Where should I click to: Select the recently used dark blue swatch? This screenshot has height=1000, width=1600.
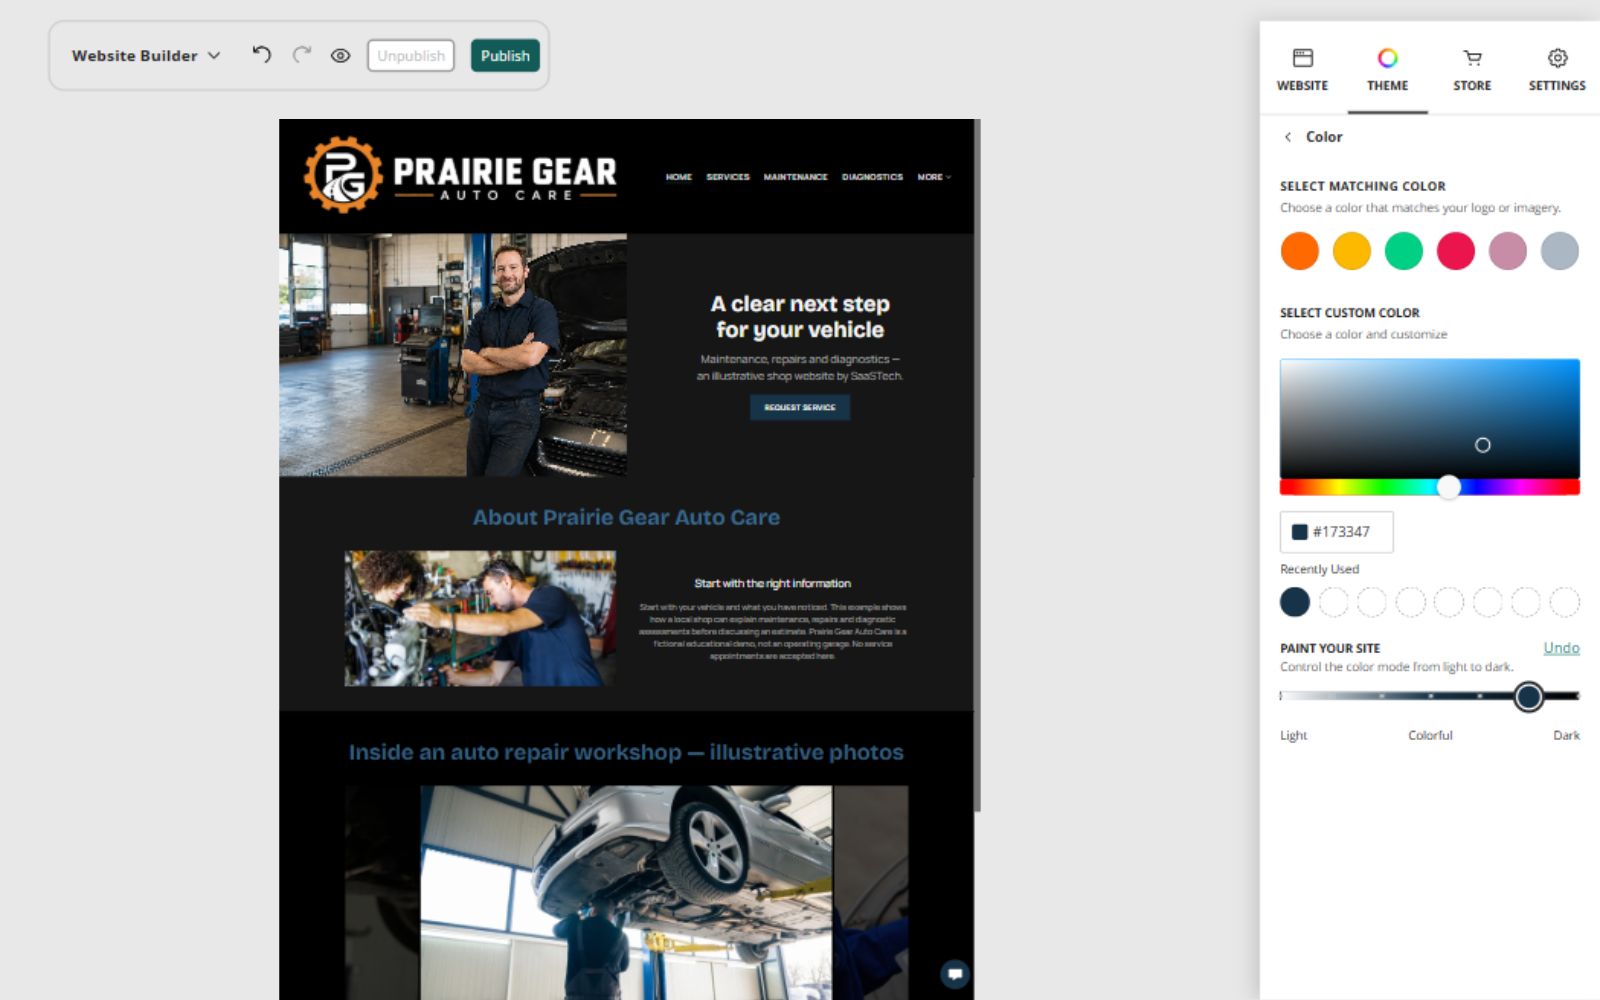tap(1295, 602)
